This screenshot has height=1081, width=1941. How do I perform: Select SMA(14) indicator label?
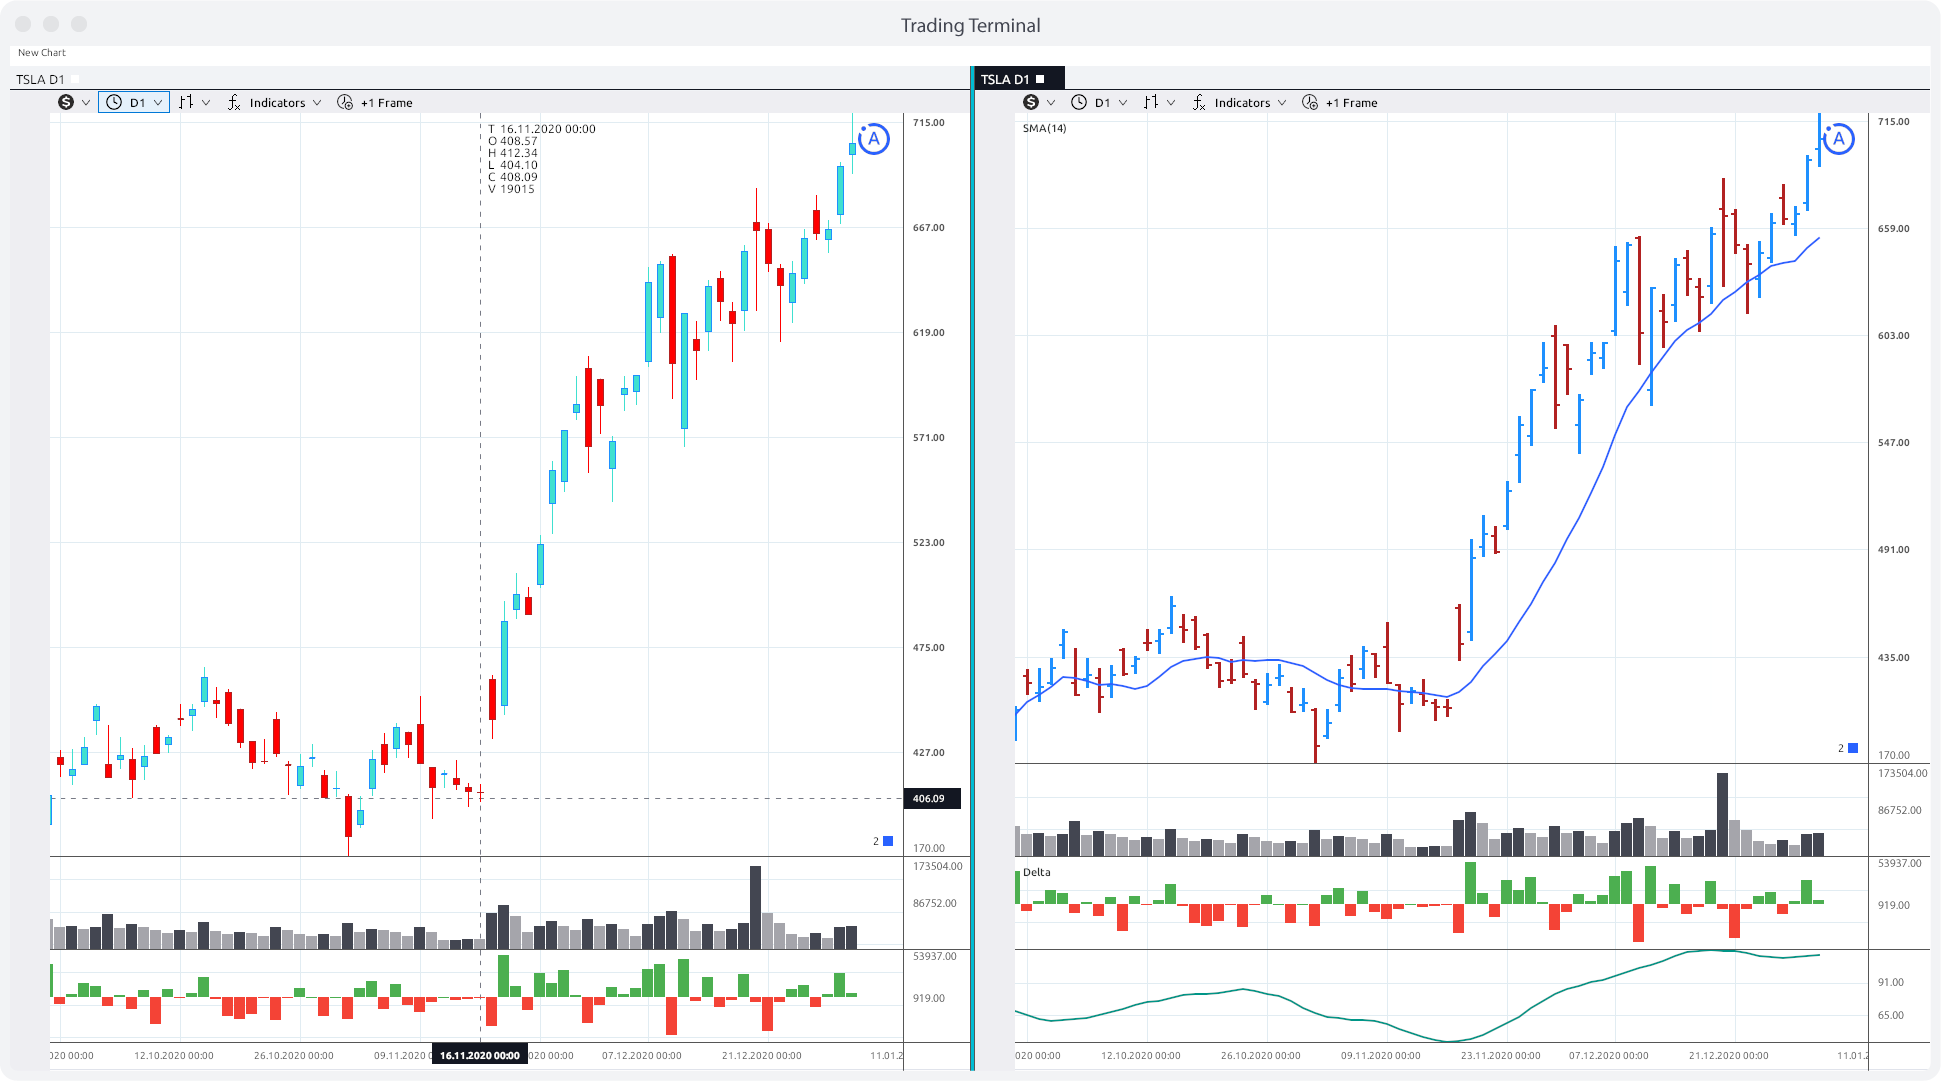1044,128
